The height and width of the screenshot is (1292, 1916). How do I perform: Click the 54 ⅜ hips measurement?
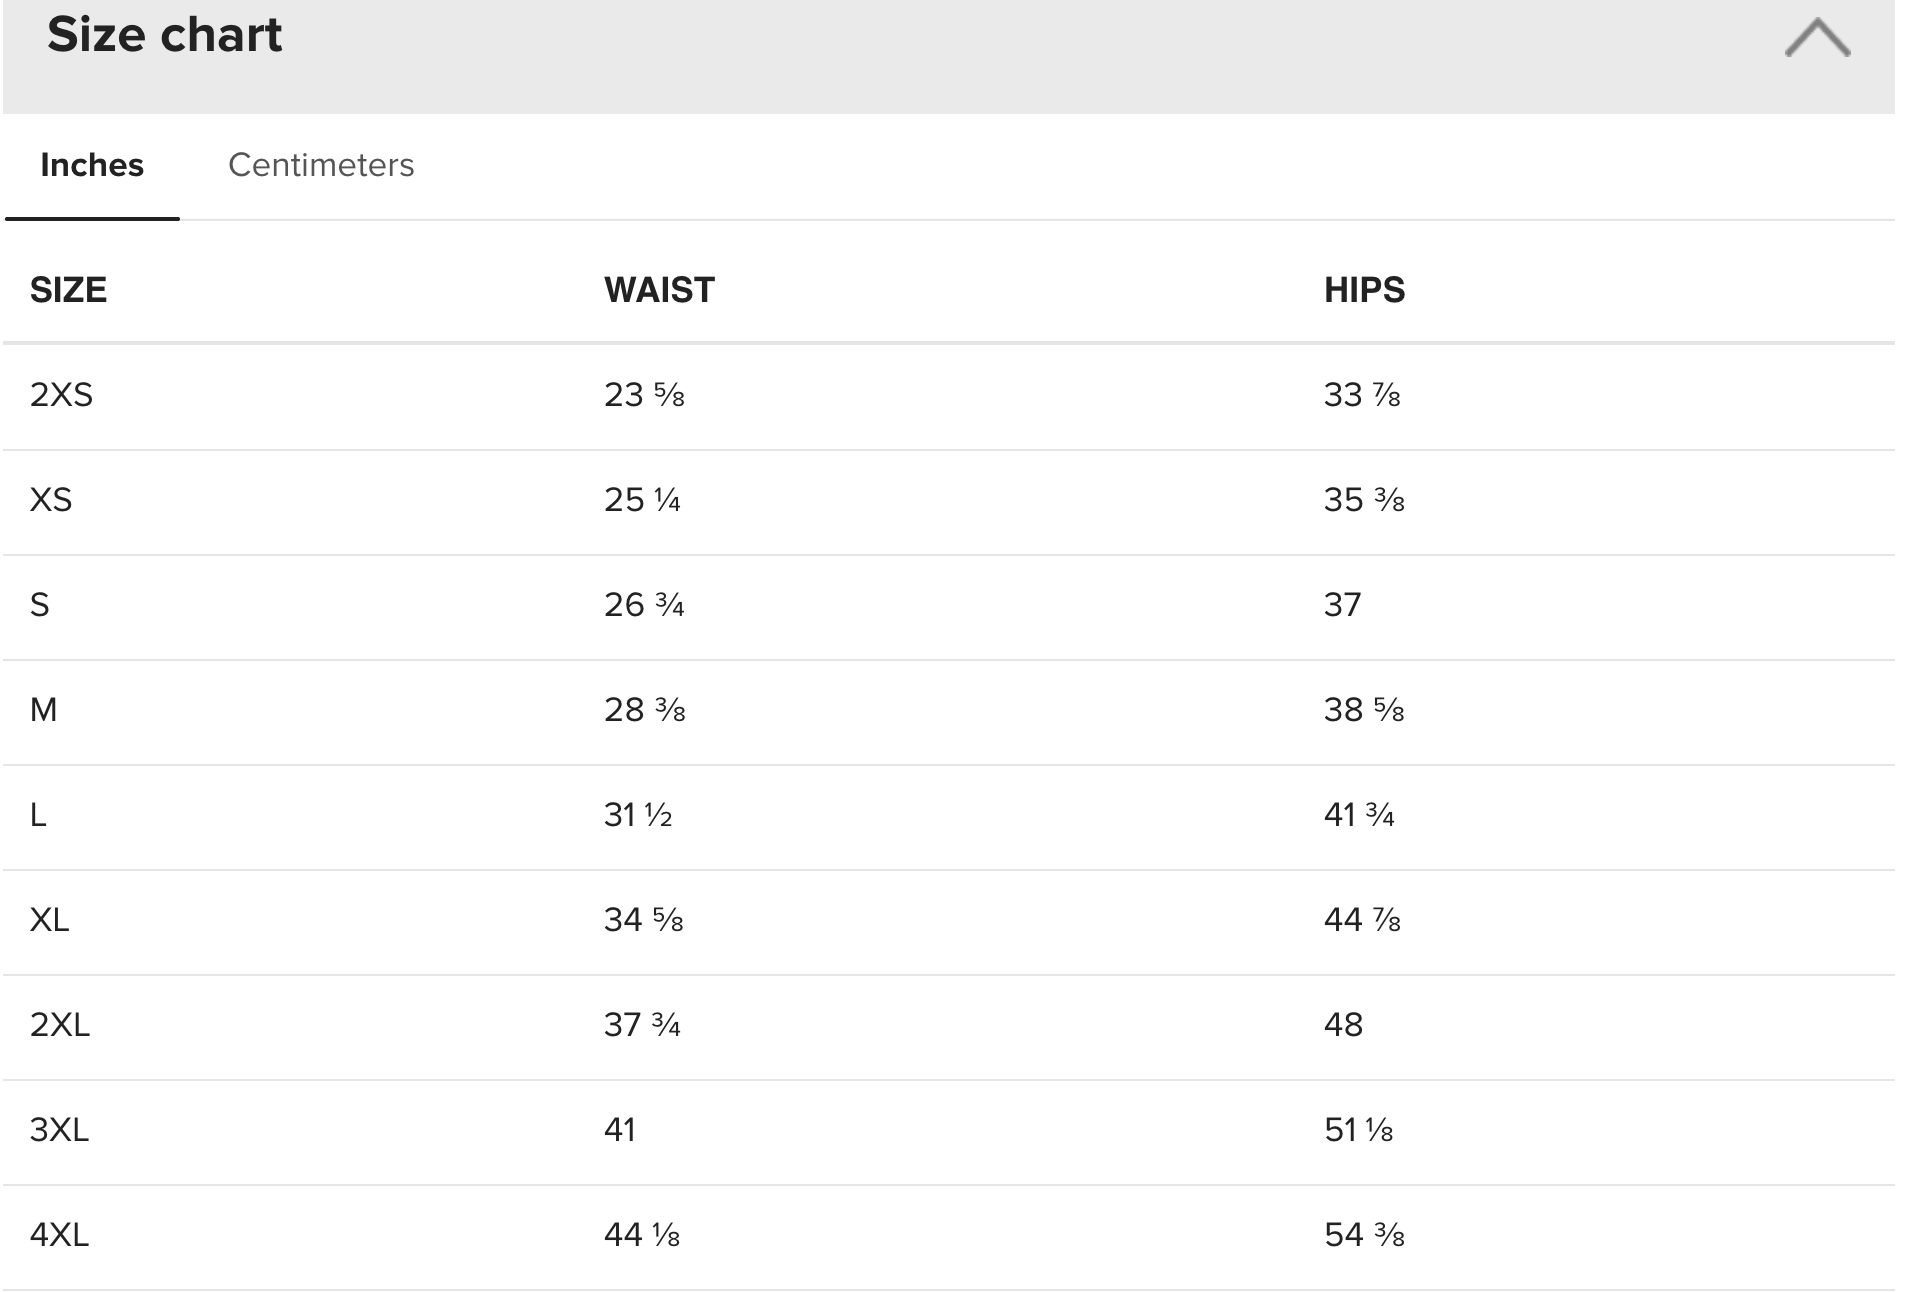coord(1364,1235)
